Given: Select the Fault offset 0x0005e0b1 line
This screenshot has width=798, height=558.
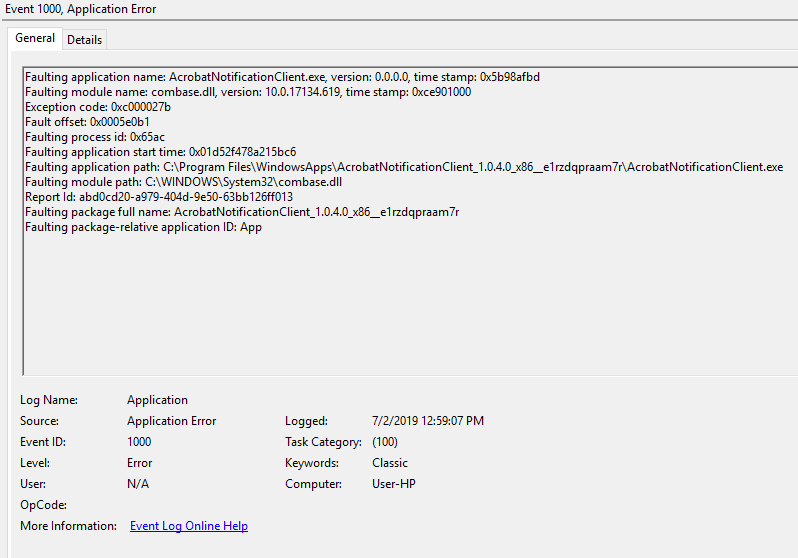Looking at the screenshot, I should [87, 122].
